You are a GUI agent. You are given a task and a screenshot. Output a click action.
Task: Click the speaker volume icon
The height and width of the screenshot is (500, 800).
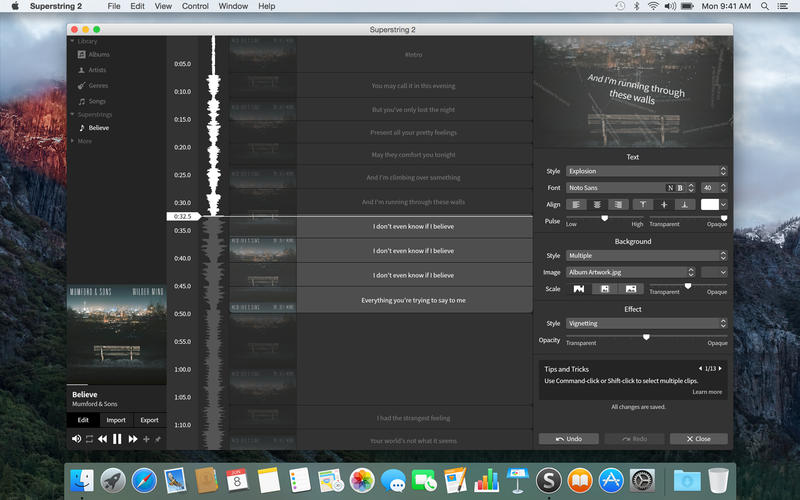76,439
